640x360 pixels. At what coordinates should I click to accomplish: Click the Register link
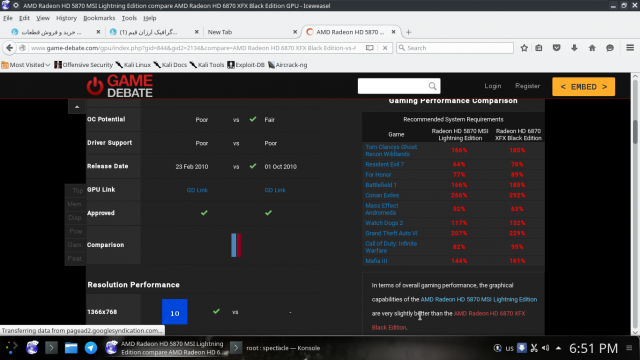point(527,86)
